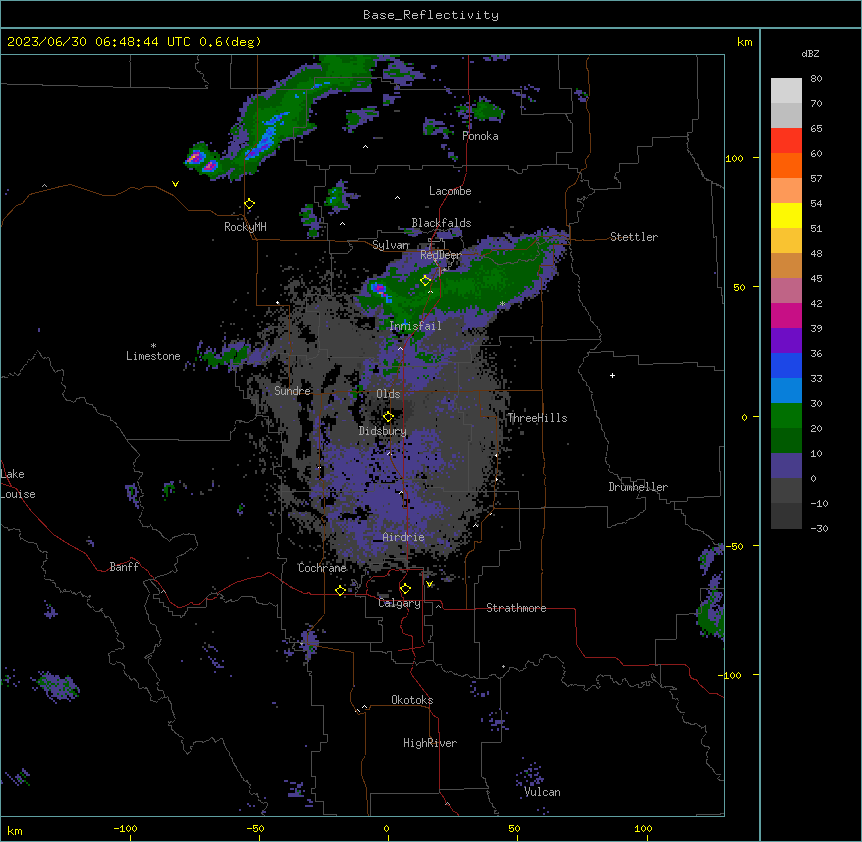This screenshot has width=862, height=842.
Task: Select the Limestone label
Action: [x=153, y=356]
